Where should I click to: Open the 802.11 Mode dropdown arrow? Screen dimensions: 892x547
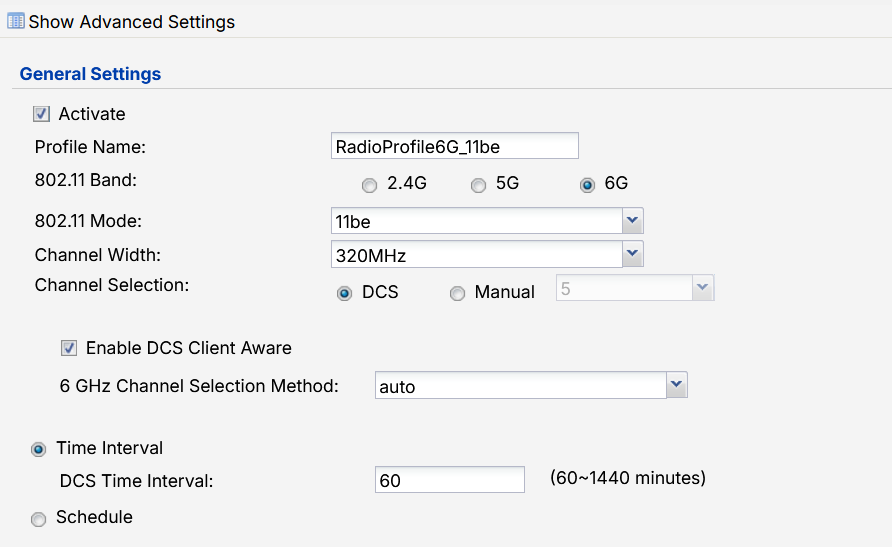[x=633, y=221]
